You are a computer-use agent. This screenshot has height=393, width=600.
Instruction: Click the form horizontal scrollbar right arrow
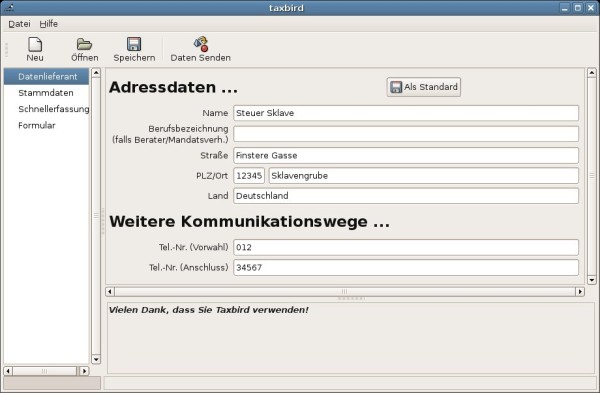pos(580,292)
